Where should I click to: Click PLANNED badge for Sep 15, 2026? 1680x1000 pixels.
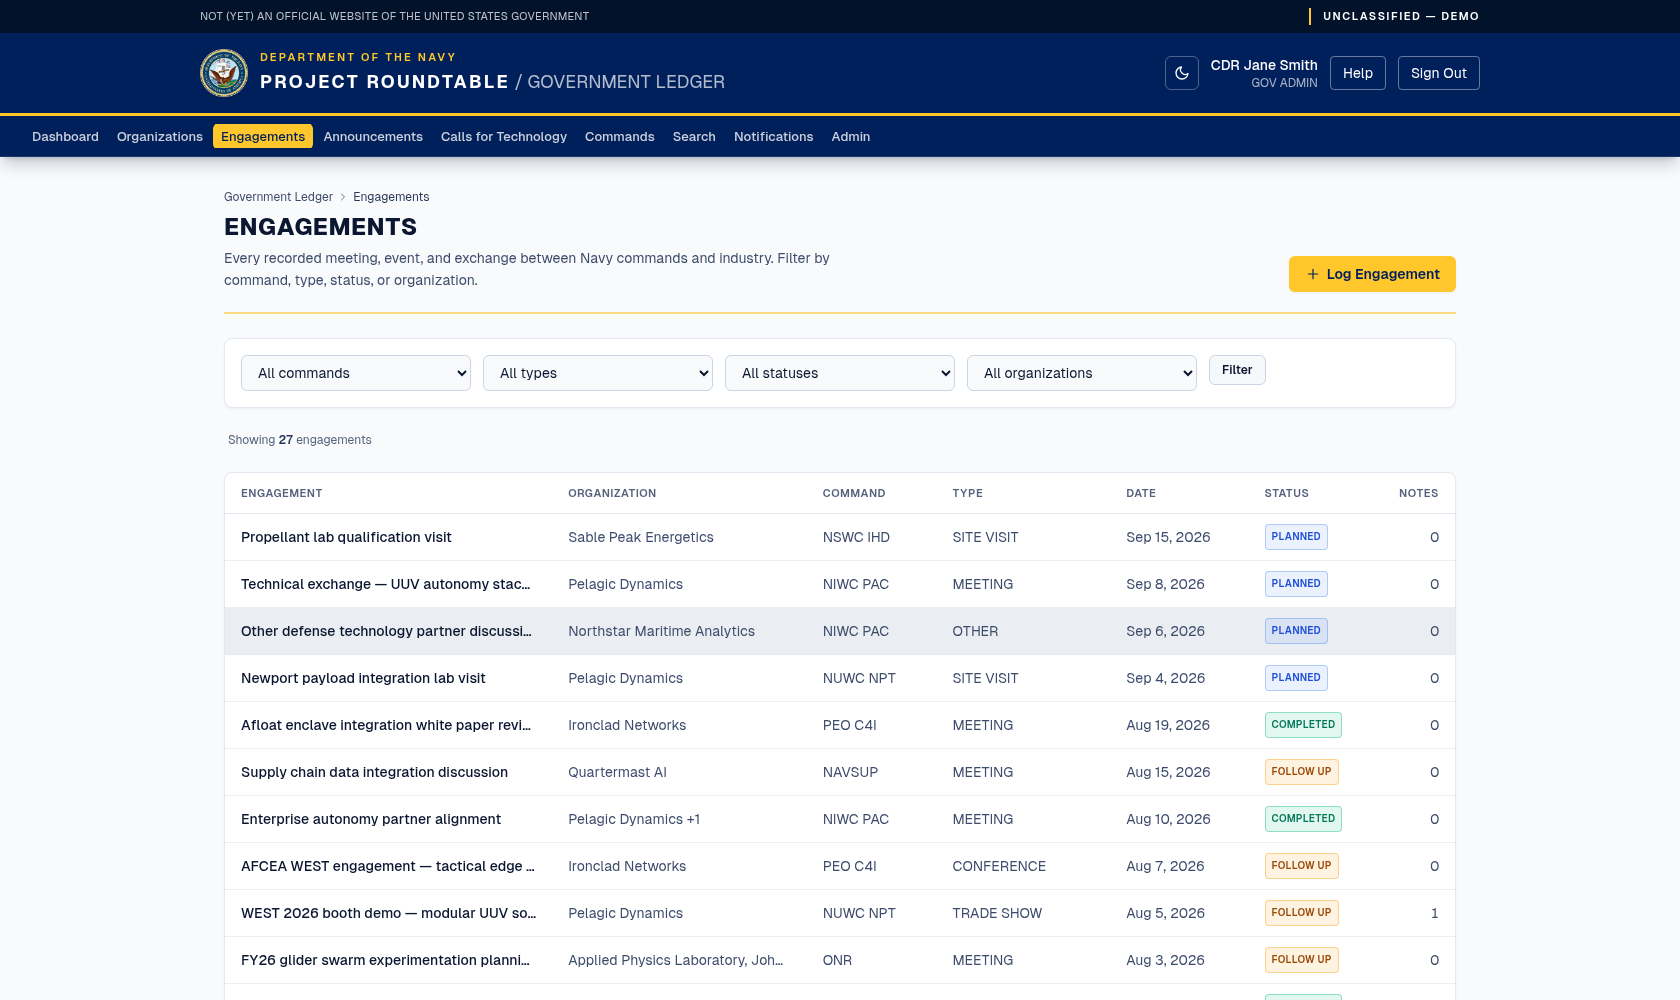click(x=1296, y=537)
